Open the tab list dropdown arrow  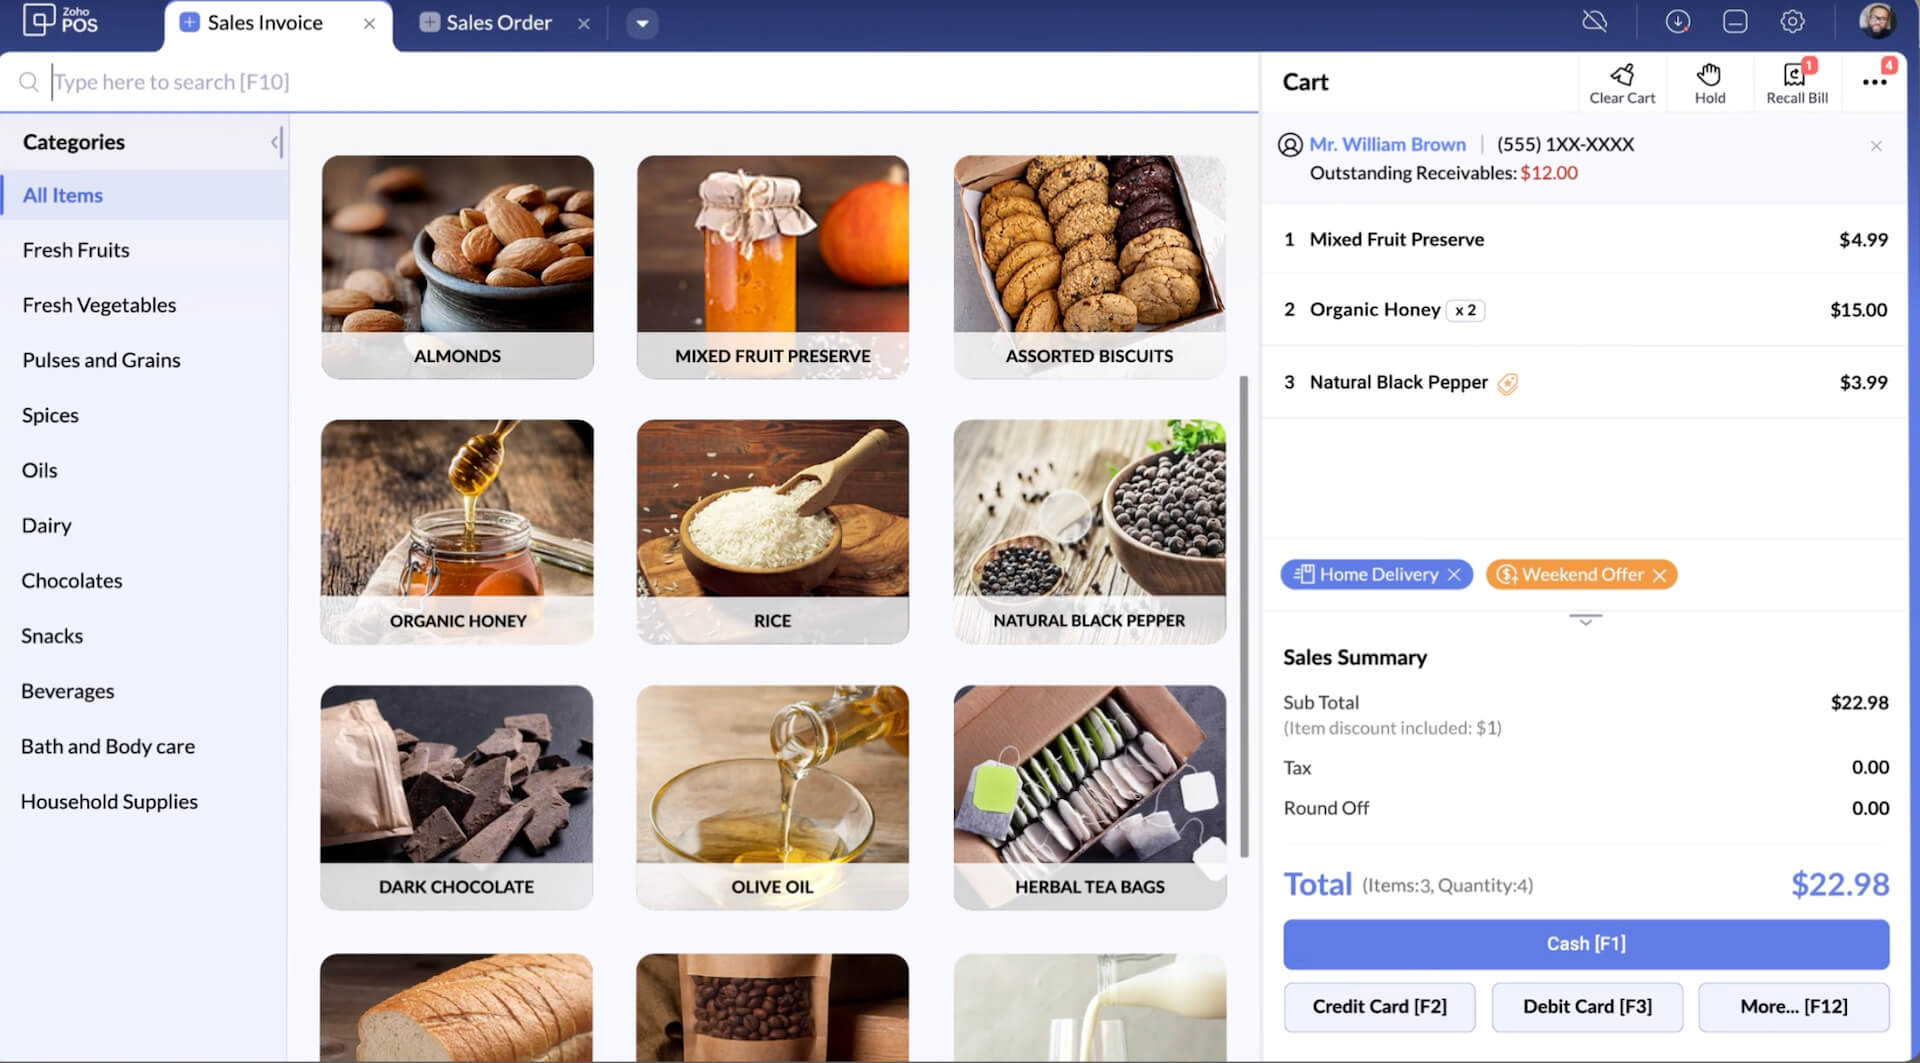click(642, 23)
